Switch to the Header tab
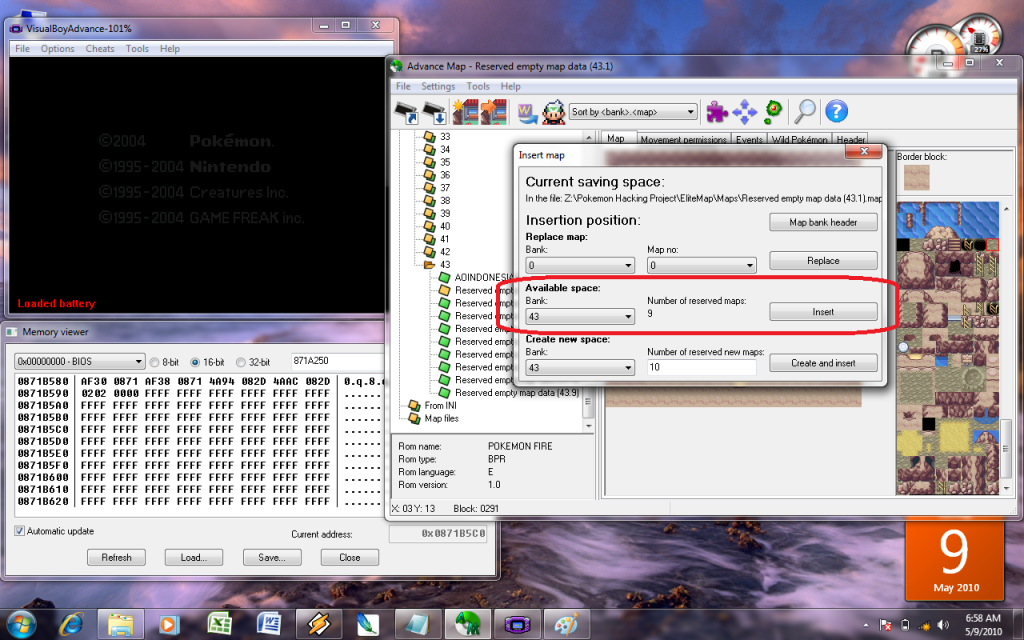Screen dimensions: 1024x640 tap(850, 139)
